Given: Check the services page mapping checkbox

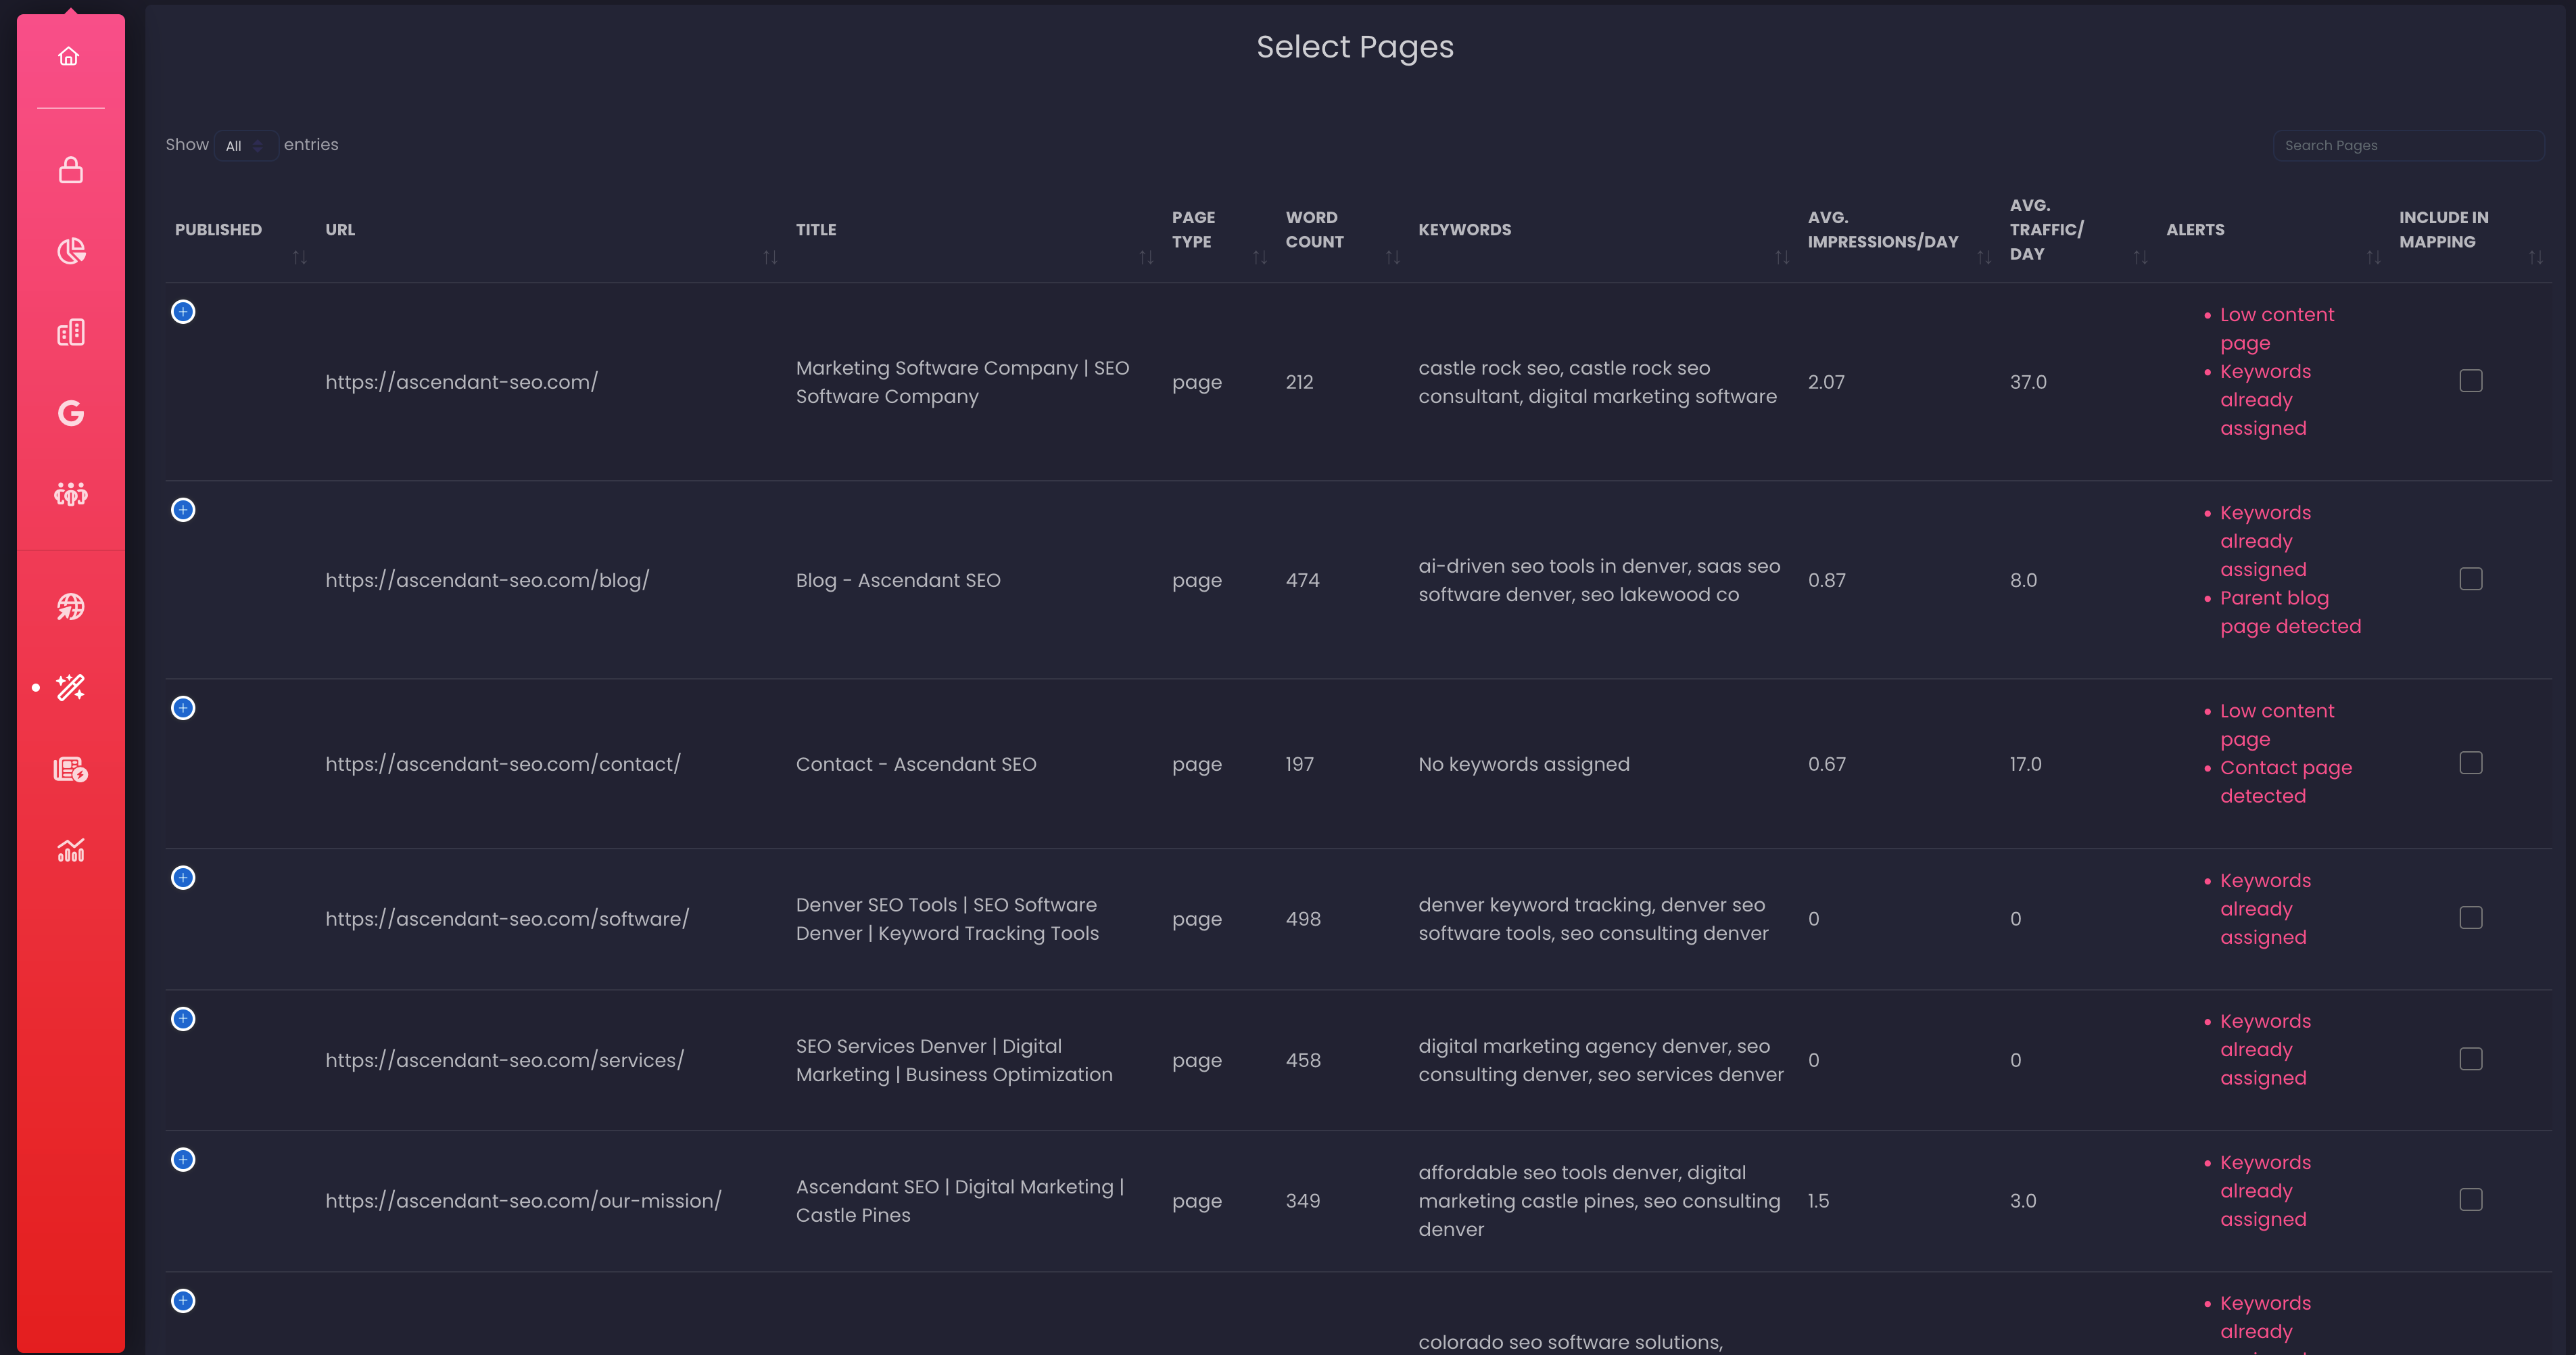Looking at the screenshot, I should pos(2471,1059).
